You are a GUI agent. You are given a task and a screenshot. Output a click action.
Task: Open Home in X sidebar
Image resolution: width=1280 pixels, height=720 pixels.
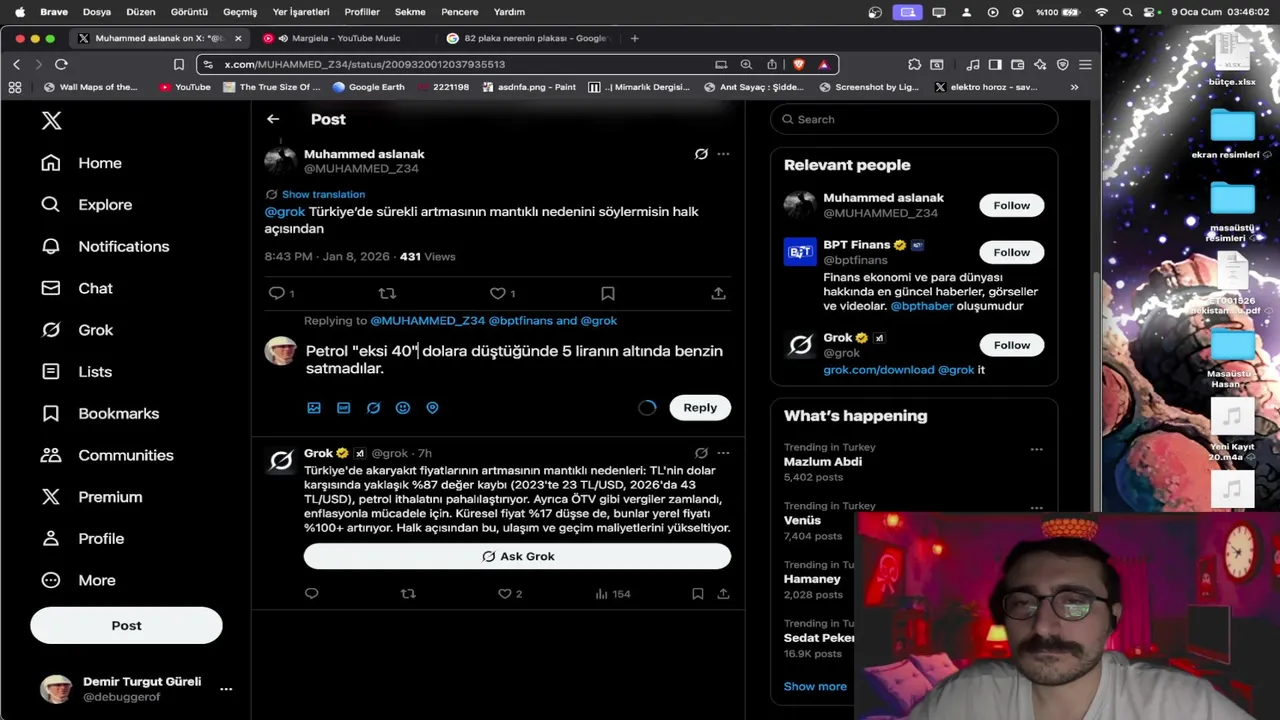pyautogui.click(x=81, y=163)
